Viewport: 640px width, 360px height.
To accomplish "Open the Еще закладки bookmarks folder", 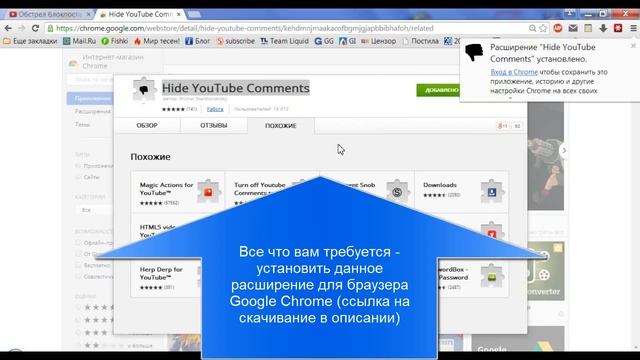I will (30, 41).
